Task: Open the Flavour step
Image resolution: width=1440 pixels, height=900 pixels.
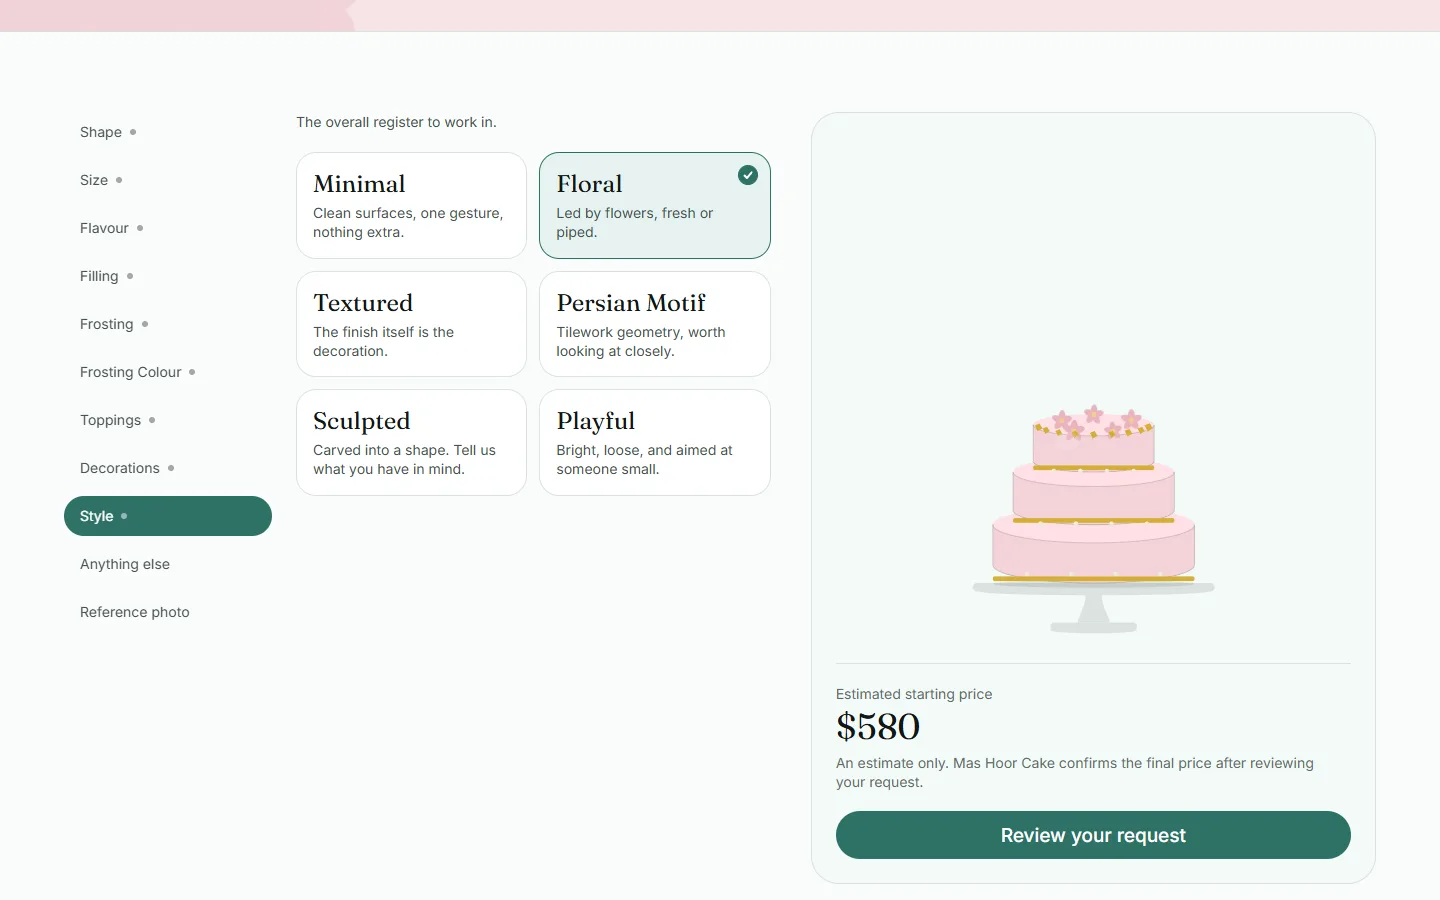Action: pyautogui.click(x=168, y=228)
